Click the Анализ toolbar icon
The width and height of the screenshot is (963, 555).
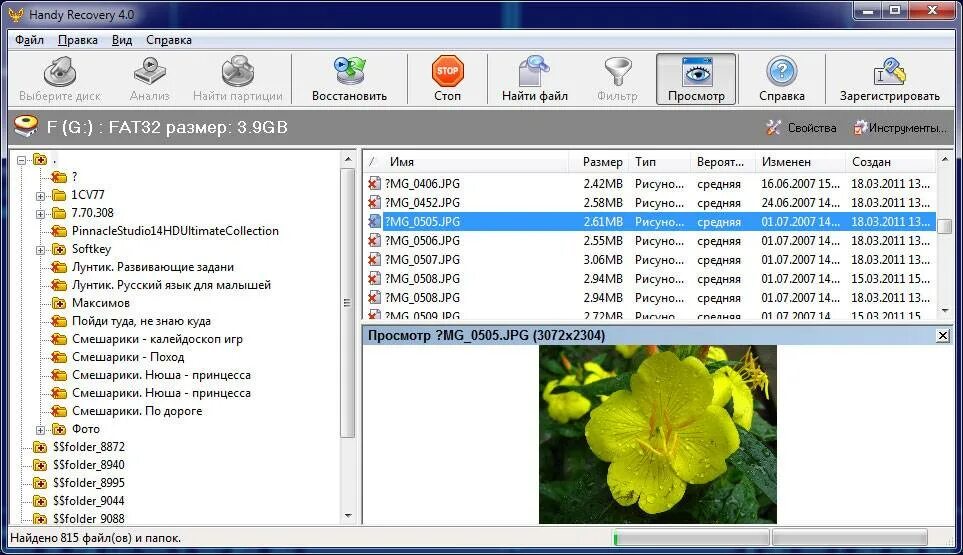tap(149, 79)
